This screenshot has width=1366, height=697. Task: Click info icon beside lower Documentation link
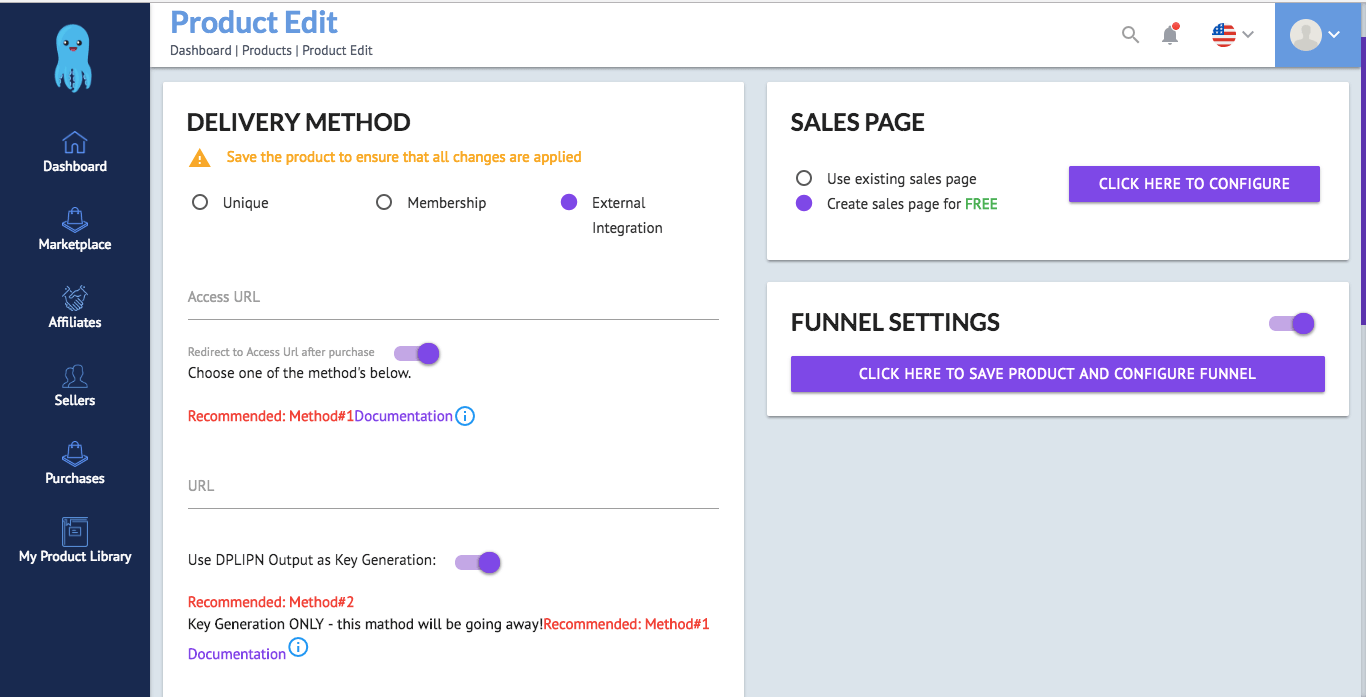point(298,648)
